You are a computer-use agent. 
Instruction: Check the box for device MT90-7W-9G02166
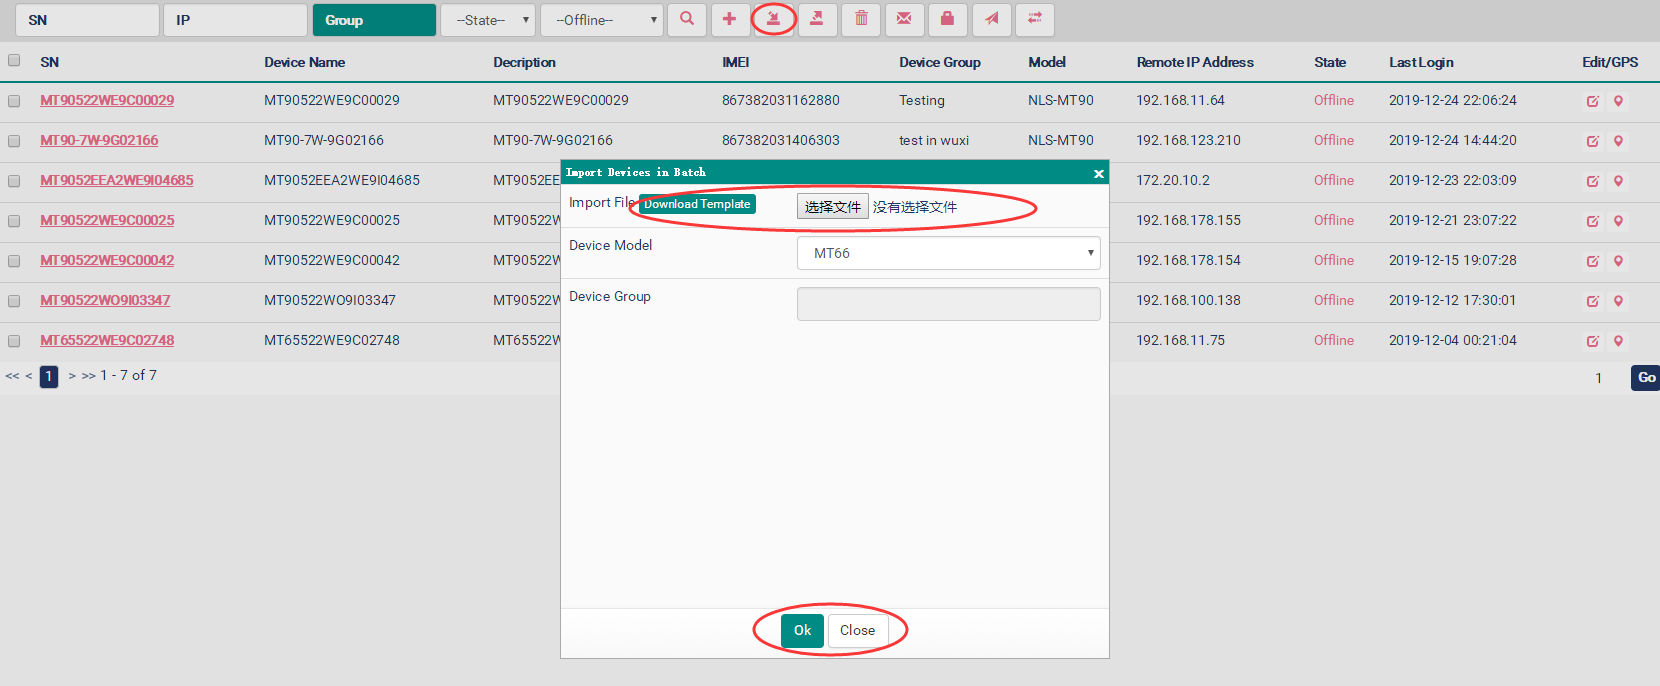(x=14, y=141)
